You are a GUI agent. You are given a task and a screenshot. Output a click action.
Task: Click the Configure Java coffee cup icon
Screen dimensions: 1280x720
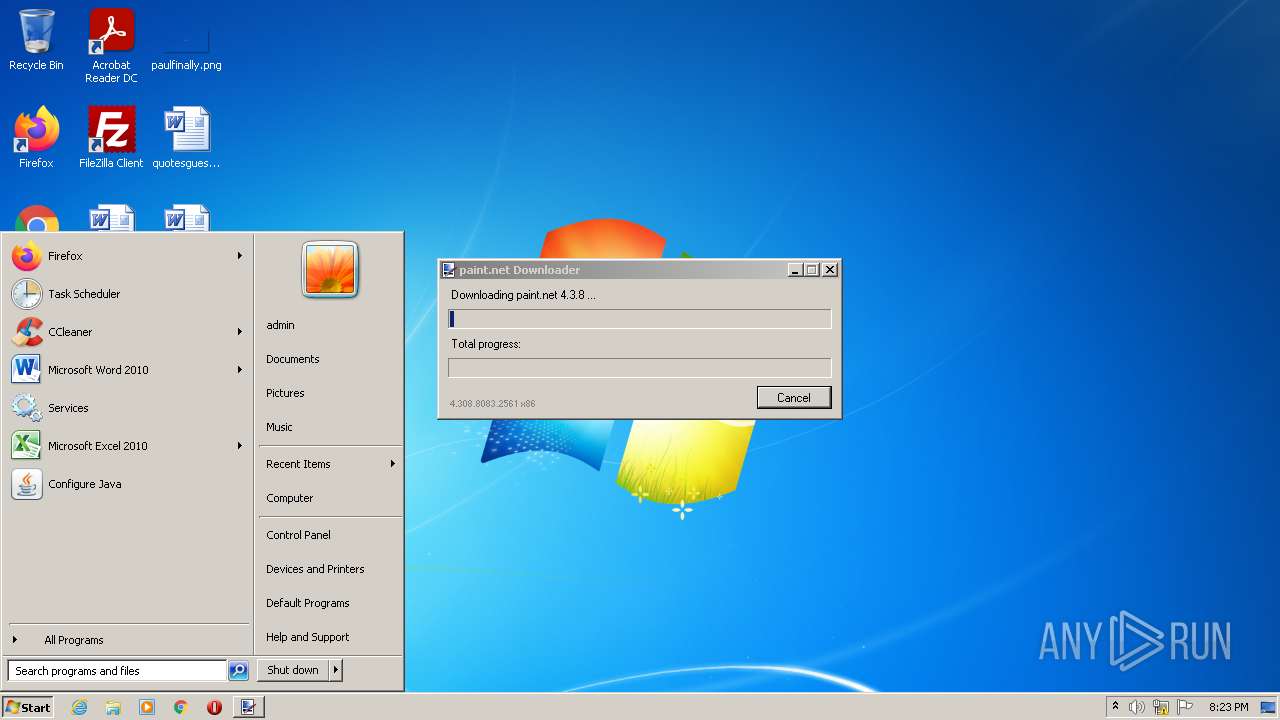coord(27,484)
